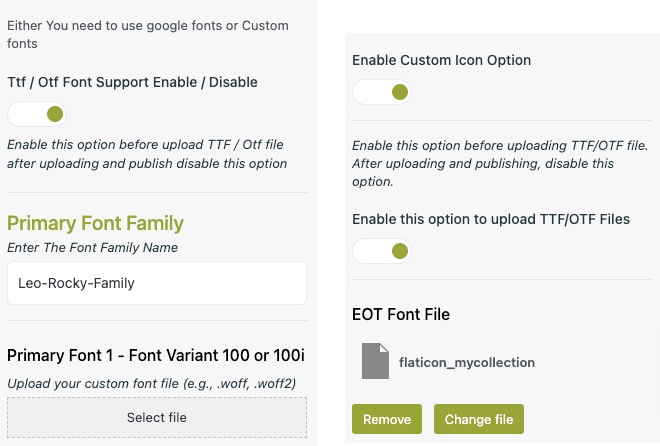Click the Primary Font 1 variant heading
The height and width of the screenshot is (446, 660).
(x=155, y=356)
